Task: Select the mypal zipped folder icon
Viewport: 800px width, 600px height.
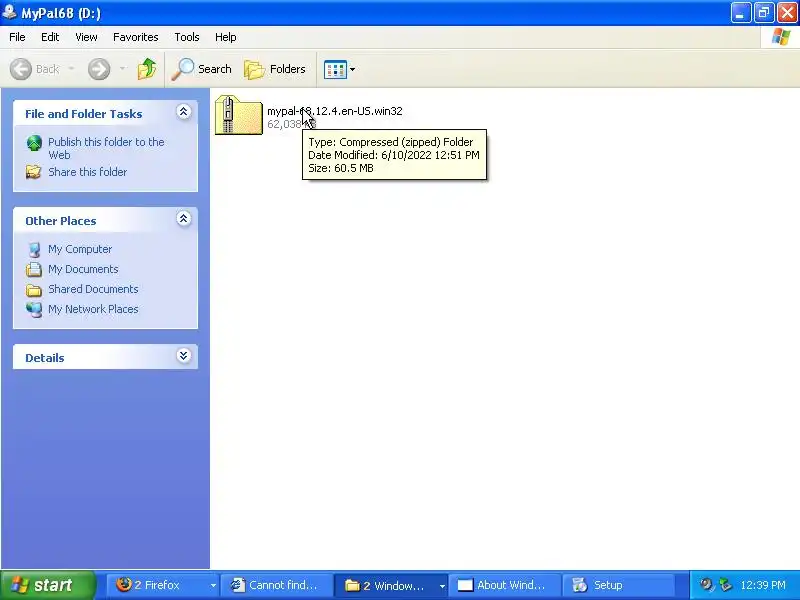Action: (238, 115)
